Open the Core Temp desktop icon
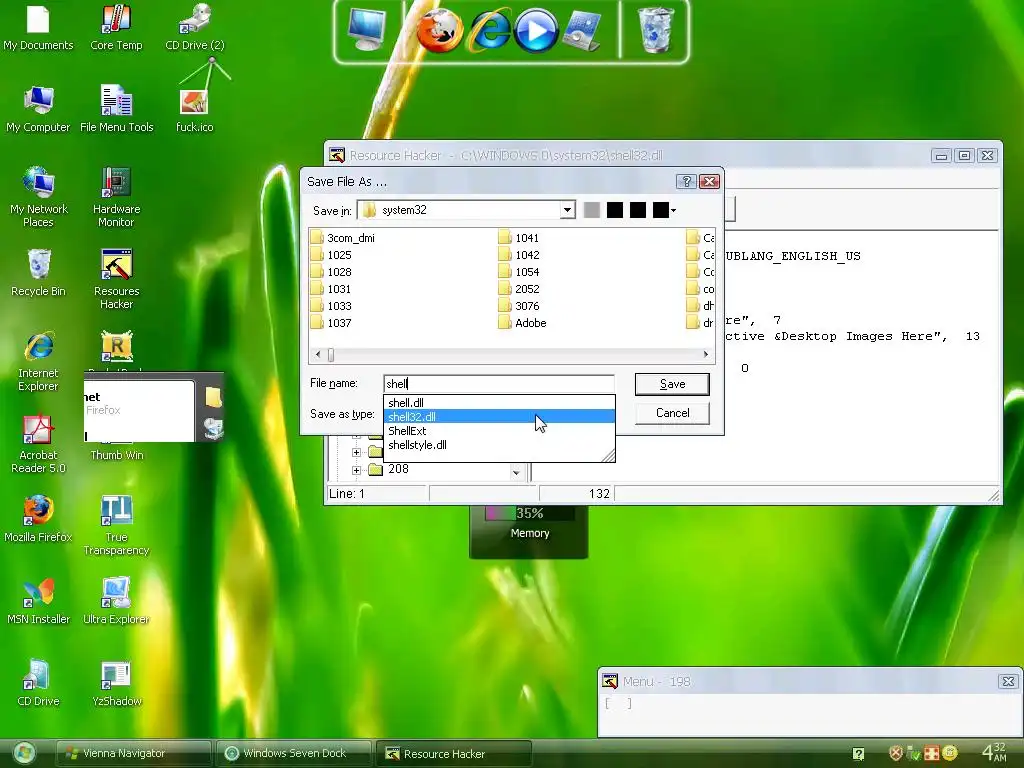The image size is (1024, 768). 116,27
